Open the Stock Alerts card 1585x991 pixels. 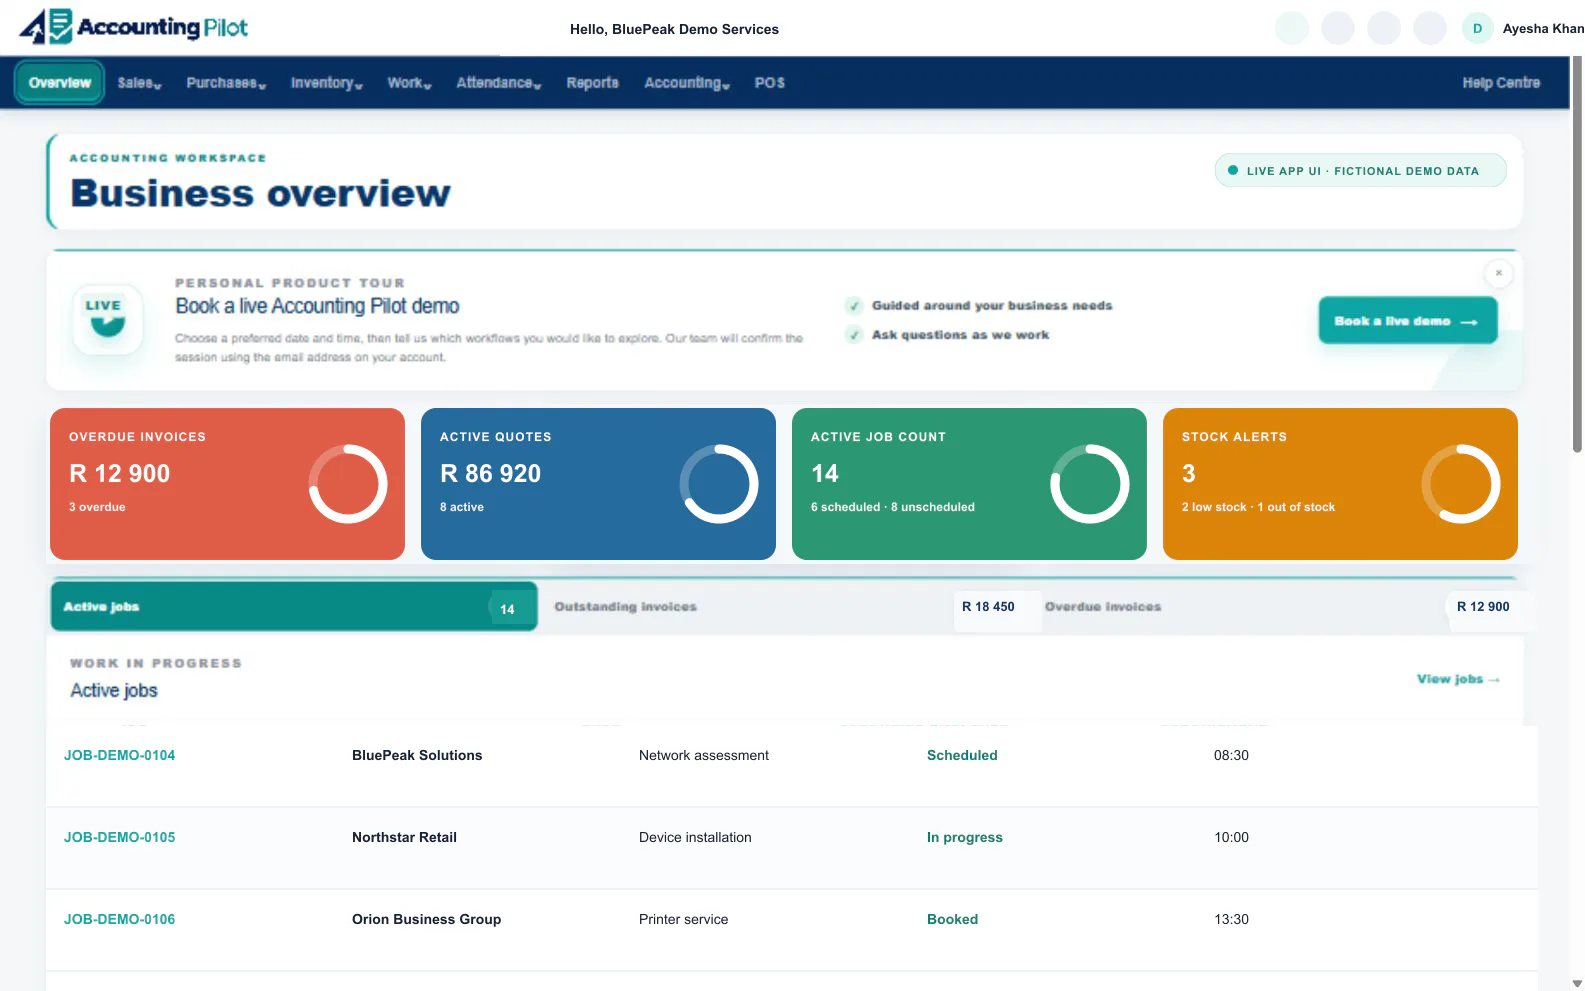(1340, 484)
